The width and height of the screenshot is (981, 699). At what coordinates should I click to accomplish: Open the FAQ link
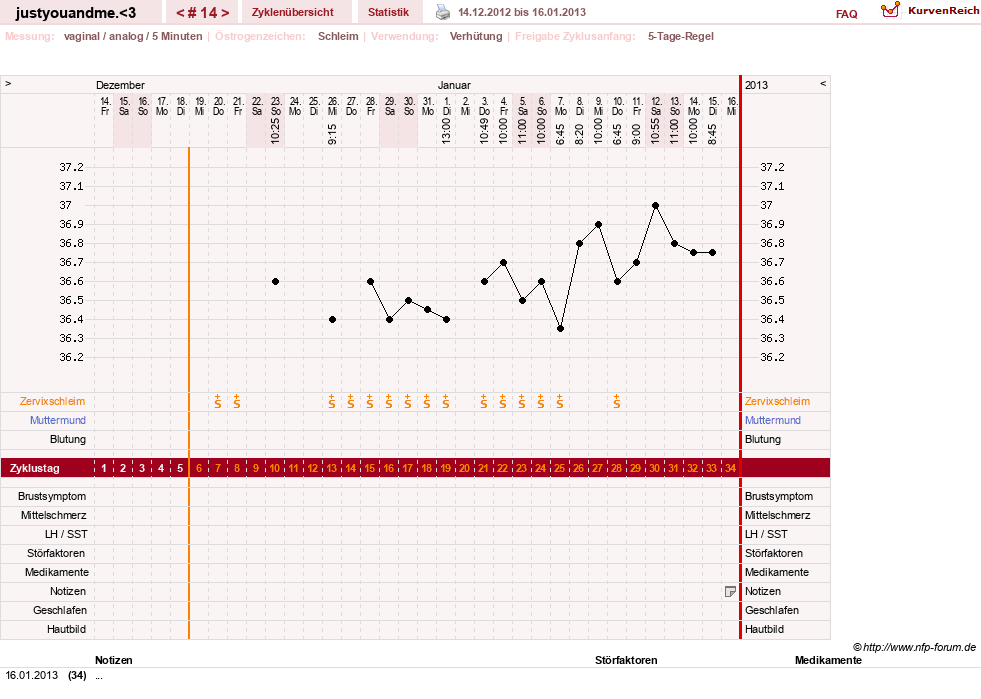point(846,14)
